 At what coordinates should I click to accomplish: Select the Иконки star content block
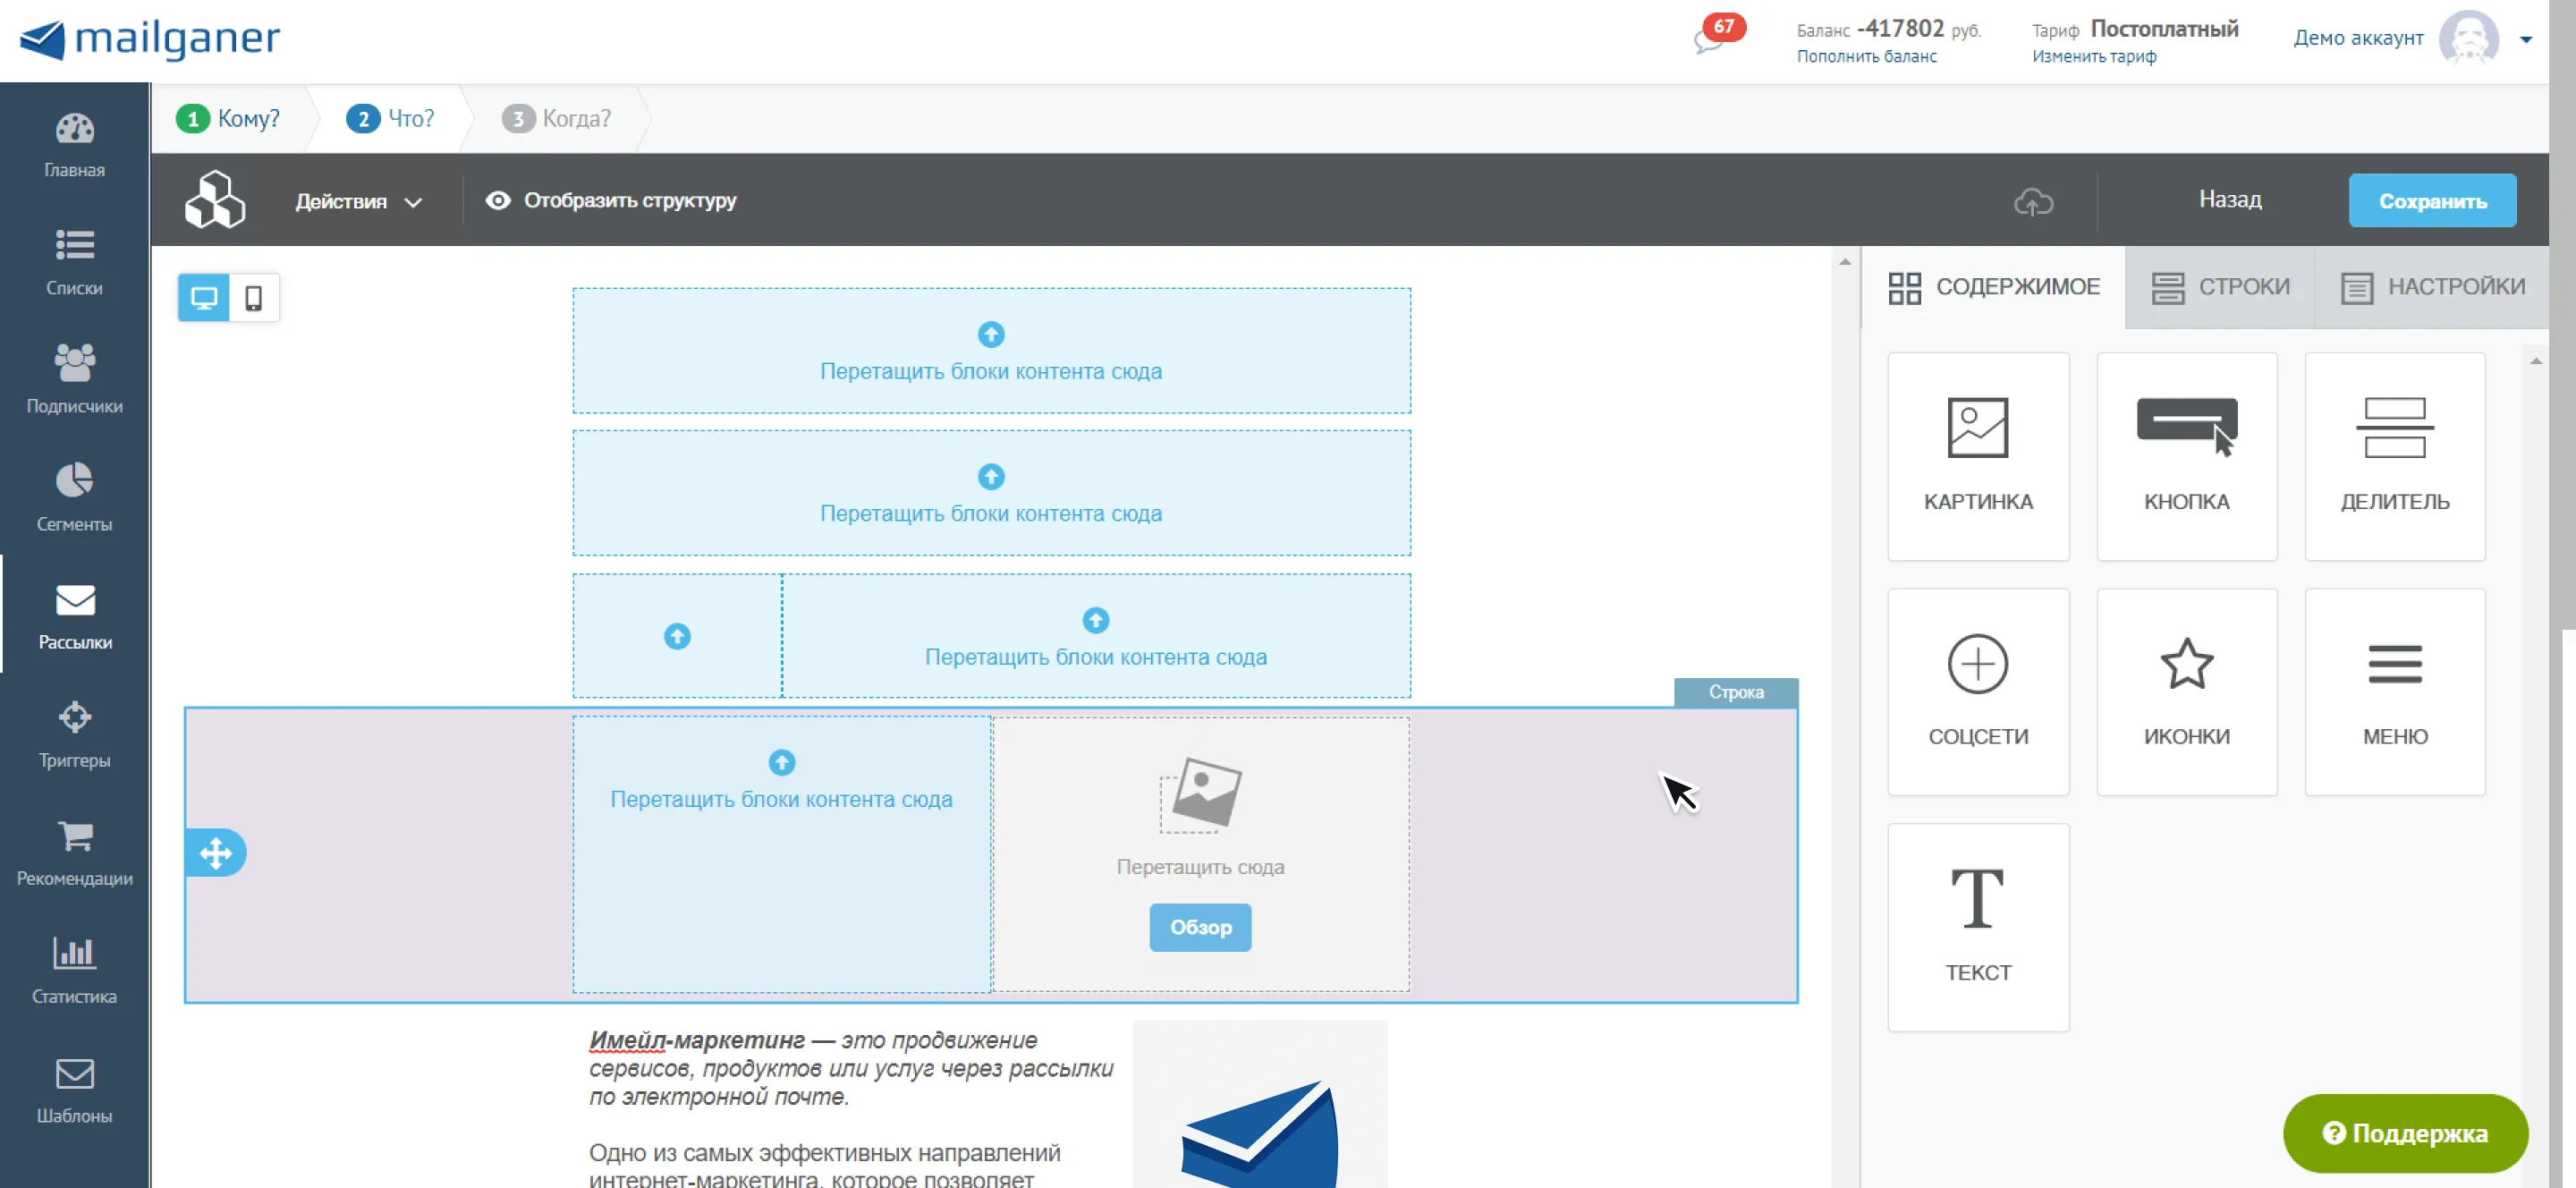(2186, 692)
